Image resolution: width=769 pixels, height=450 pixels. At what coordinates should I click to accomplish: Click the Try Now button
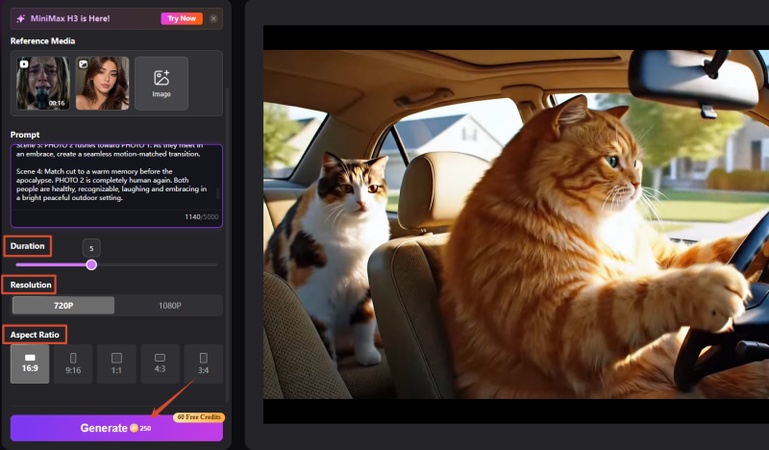pyautogui.click(x=181, y=19)
